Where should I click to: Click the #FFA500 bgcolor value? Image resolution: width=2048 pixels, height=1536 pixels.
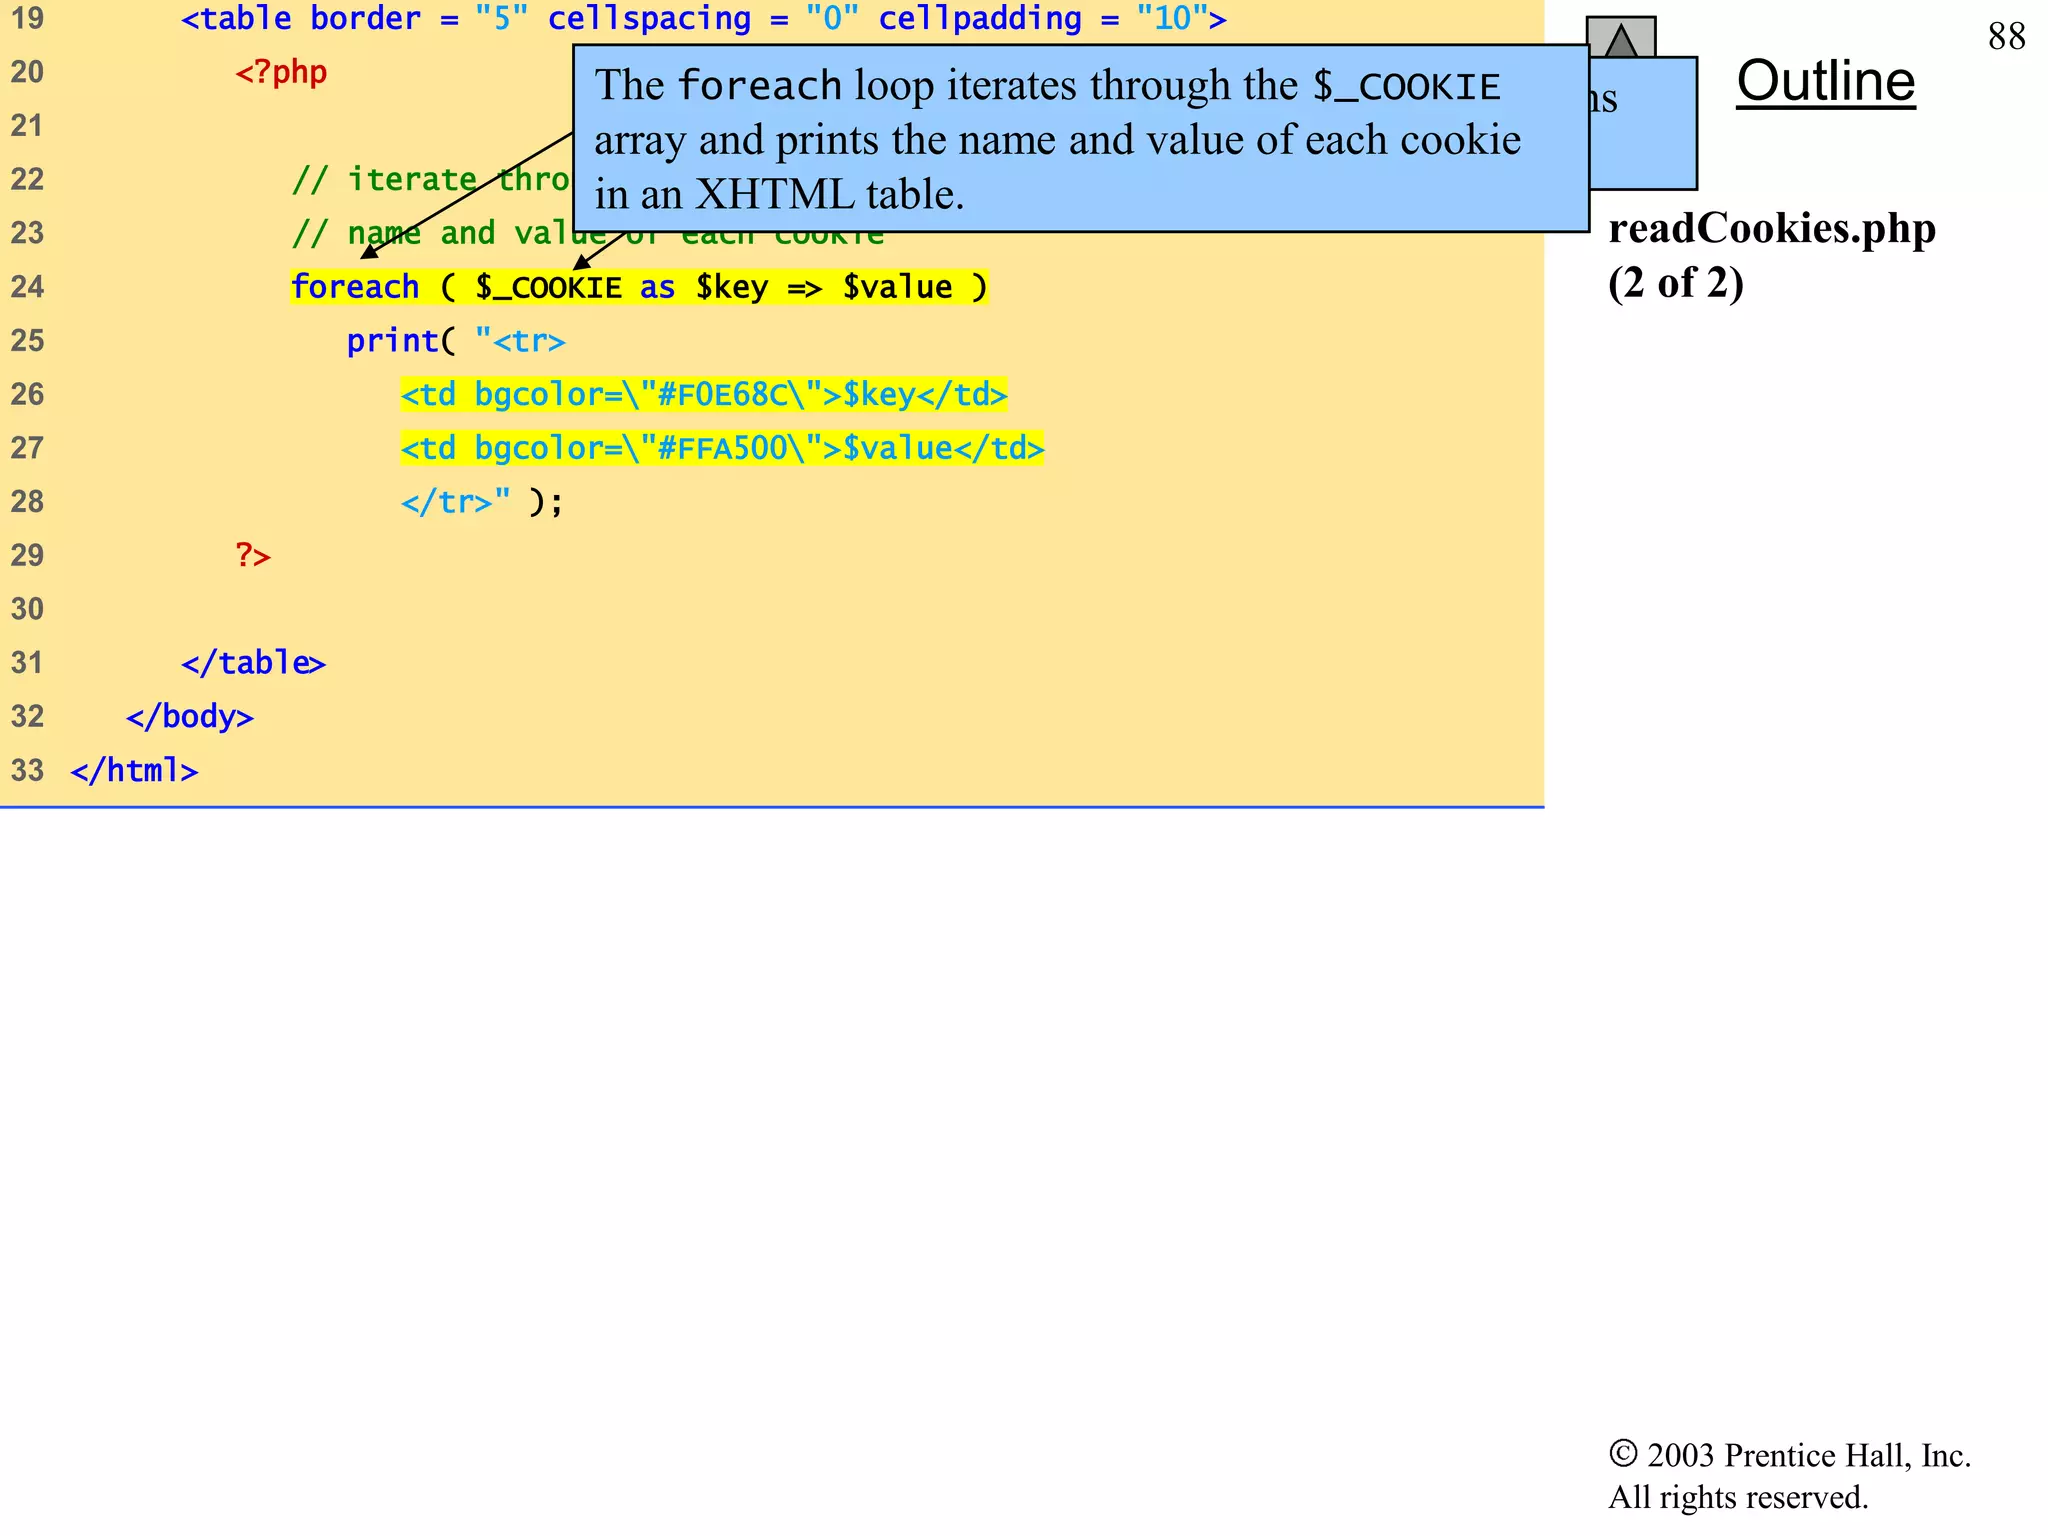720,448
